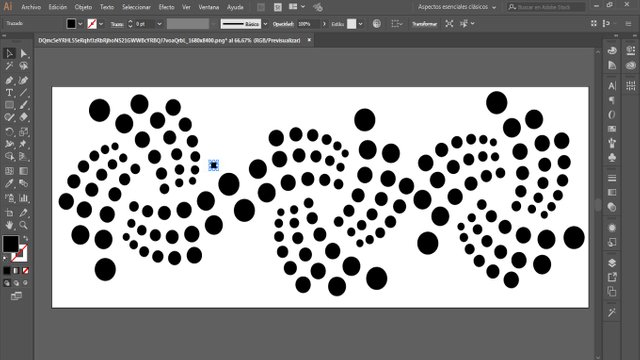
Task: Pick the Rectangle tool
Action: [x=9, y=105]
